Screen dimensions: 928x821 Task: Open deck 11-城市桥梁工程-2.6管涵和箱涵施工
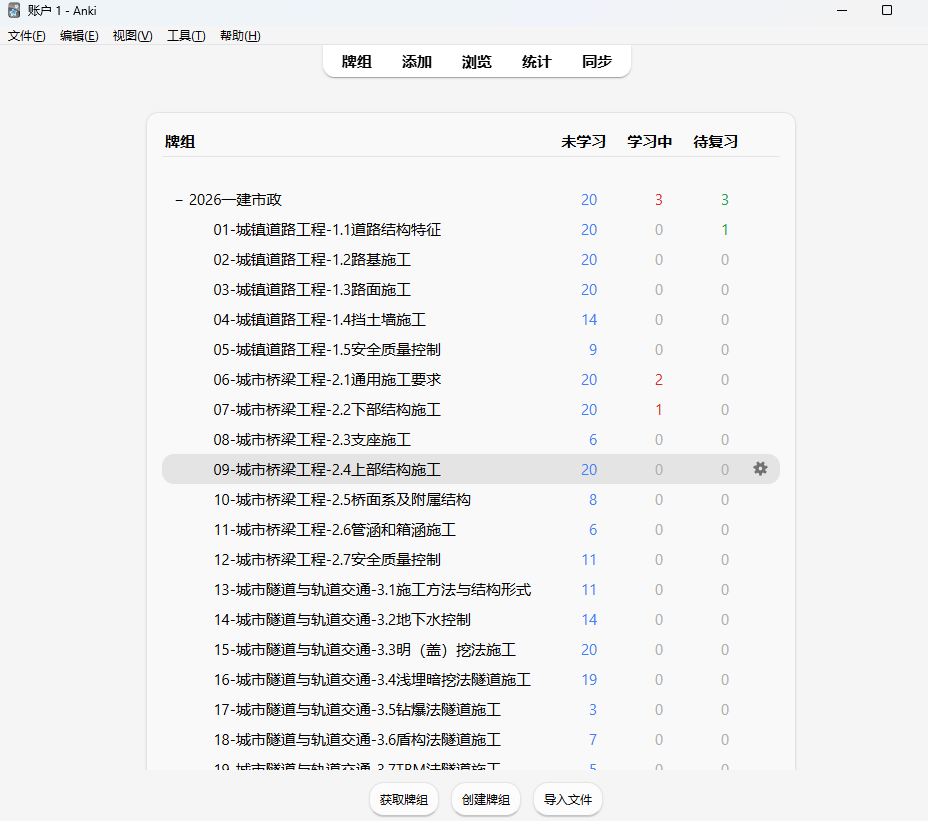click(x=335, y=530)
